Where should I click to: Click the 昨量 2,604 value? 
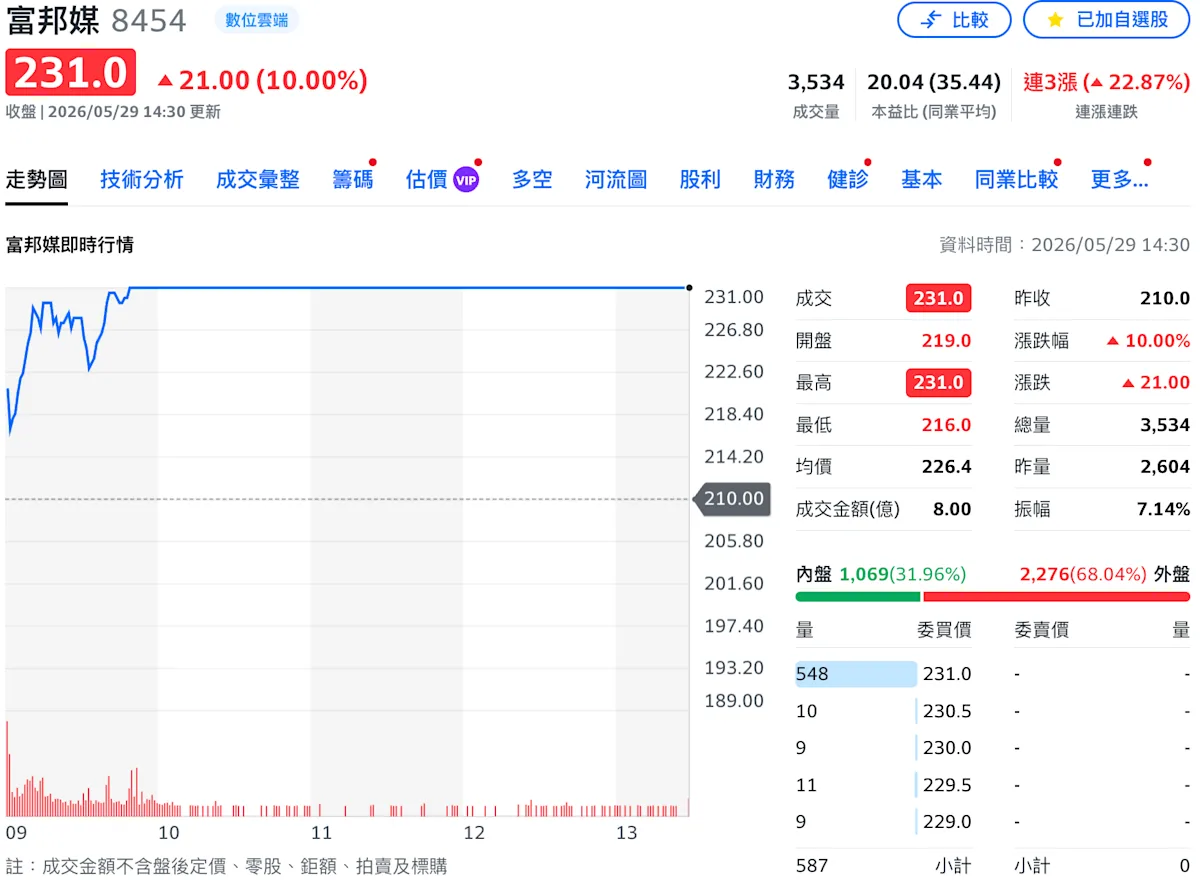pos(1165,467)
